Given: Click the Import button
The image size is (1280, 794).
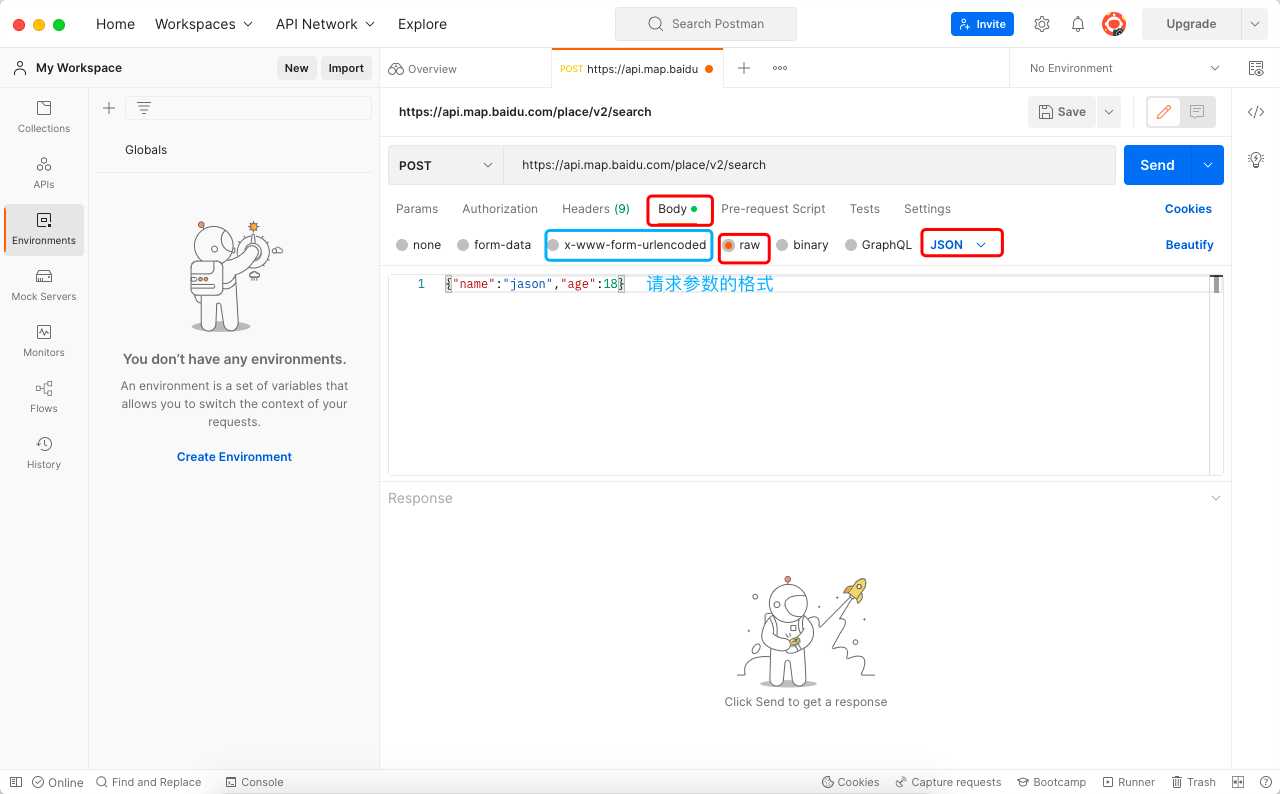Looking at the screenshot, I should point(346,68).
